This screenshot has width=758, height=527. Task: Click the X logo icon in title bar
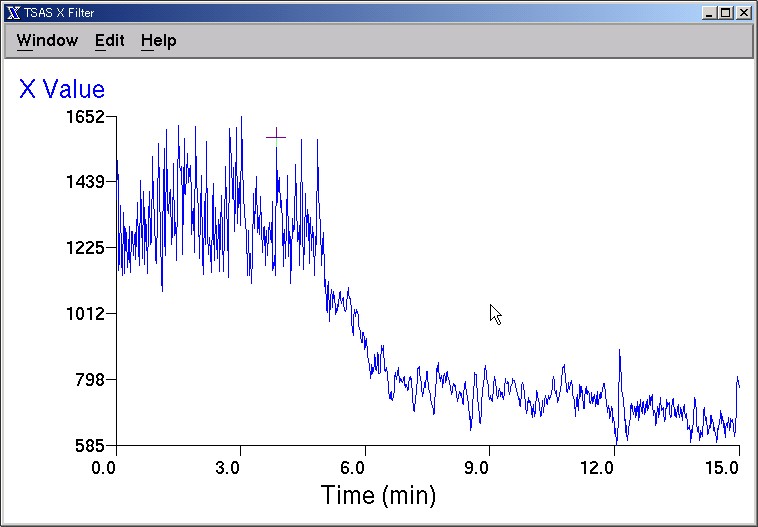(14, 13)
